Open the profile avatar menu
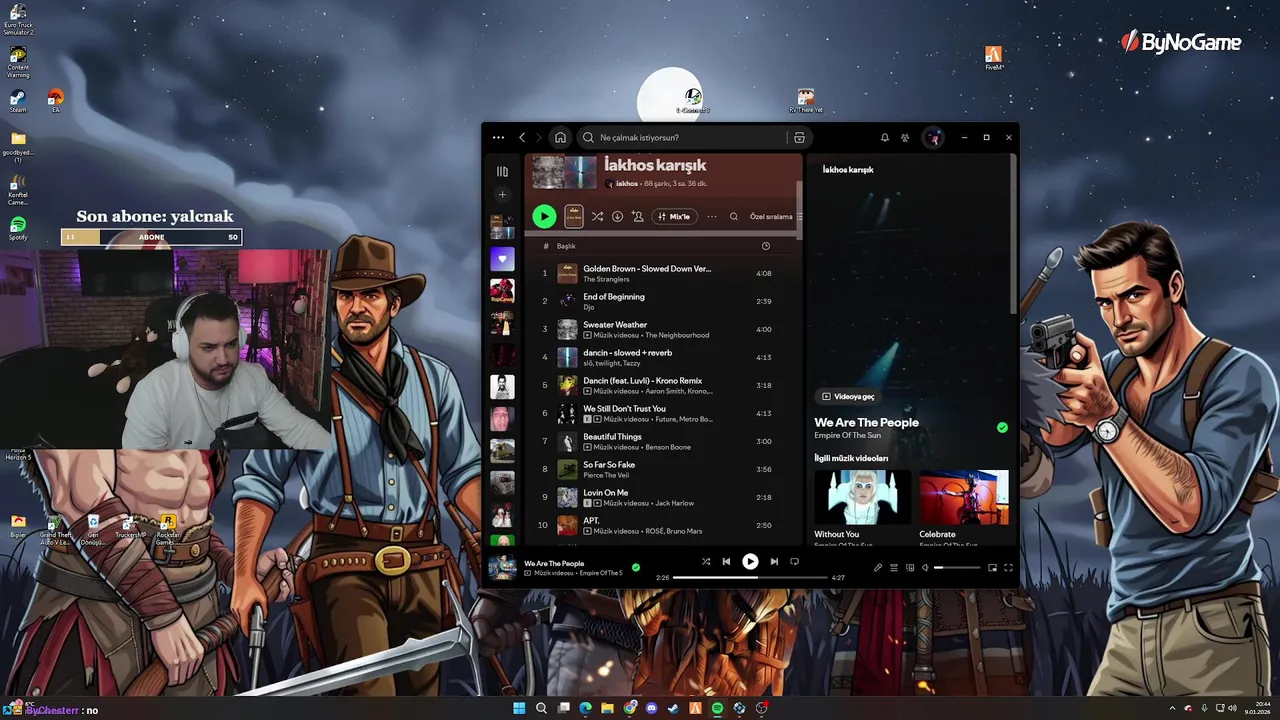The image size is (1280, 720). (x=932, y=138)
